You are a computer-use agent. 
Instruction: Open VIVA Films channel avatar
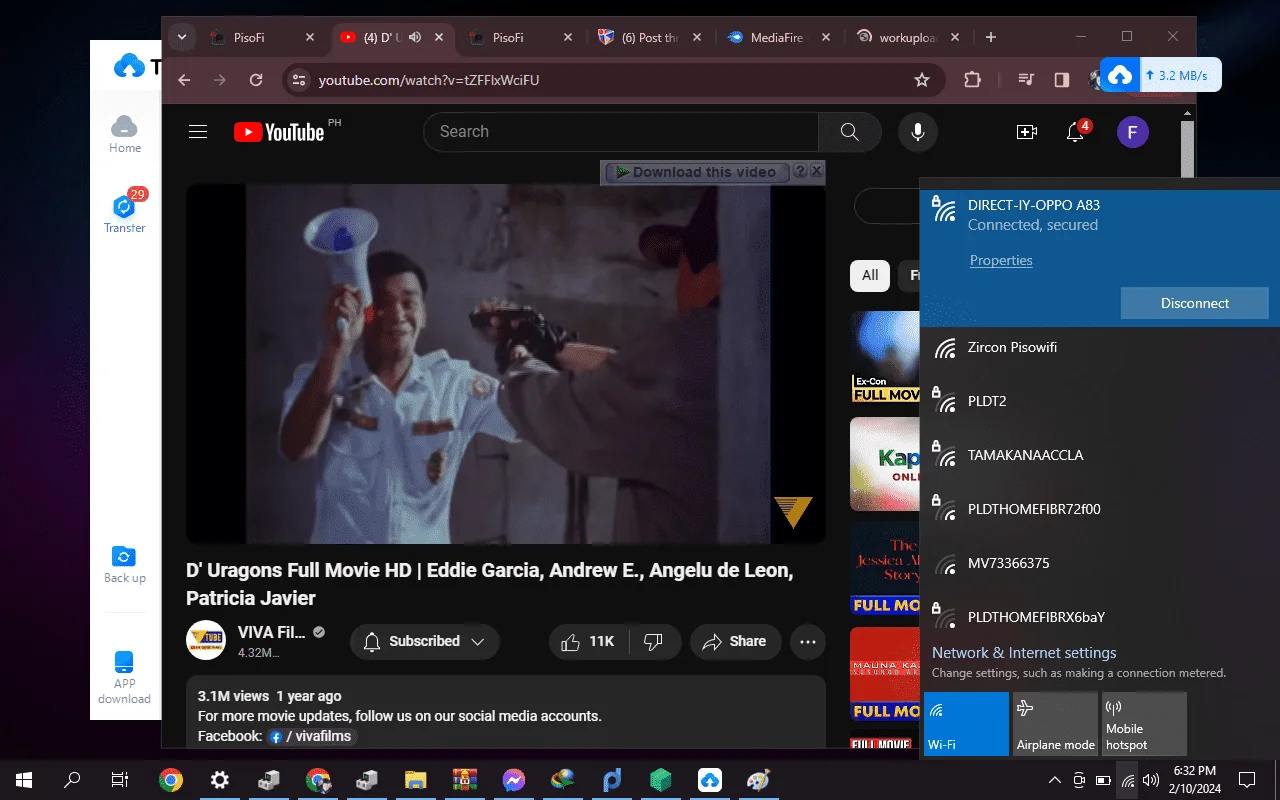click(206, 641)
